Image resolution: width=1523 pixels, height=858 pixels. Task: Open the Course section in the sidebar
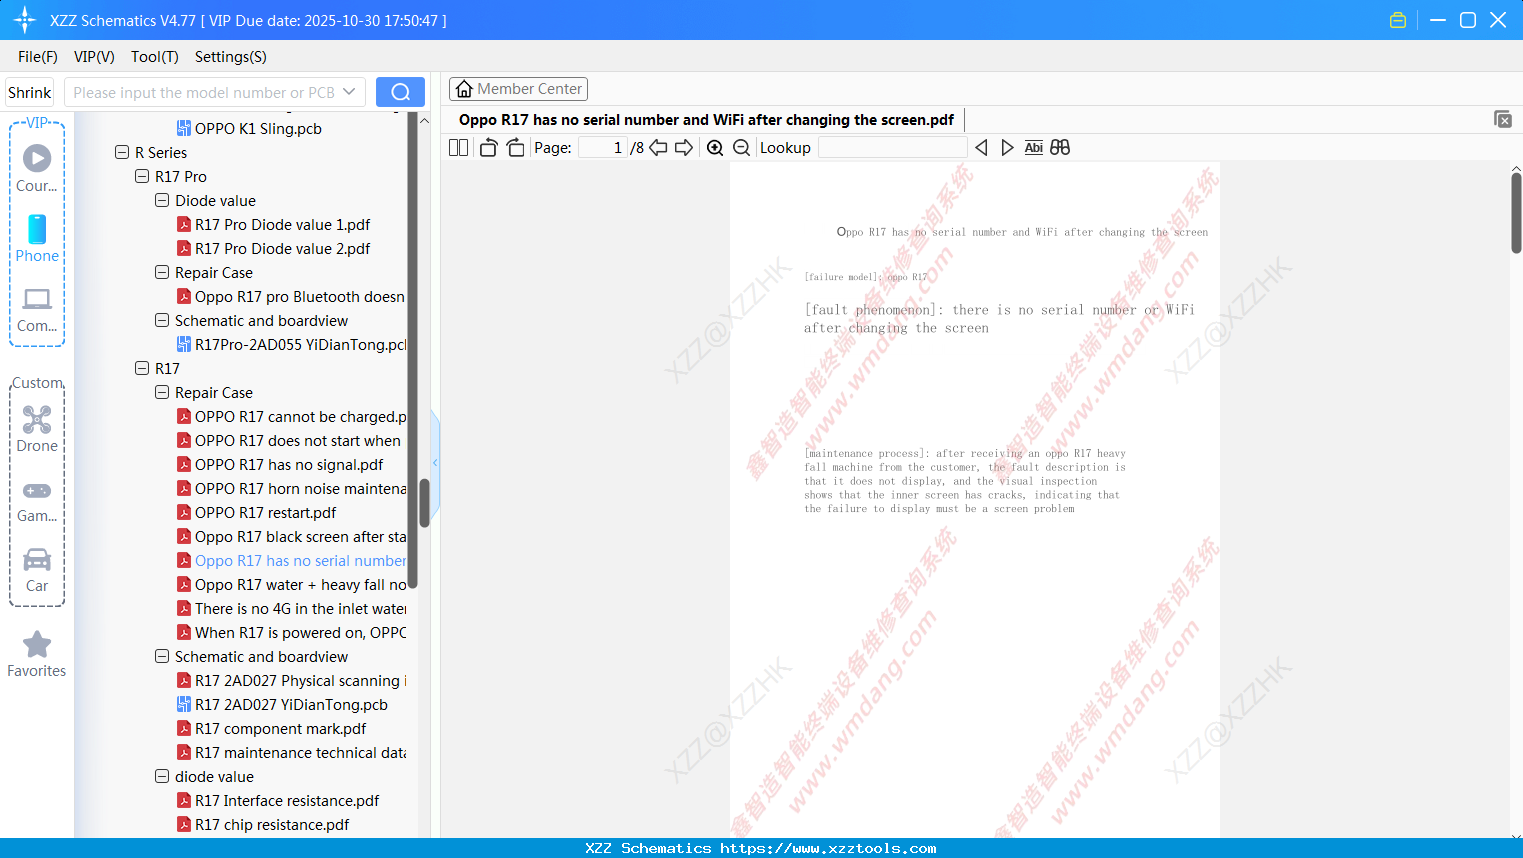(37, 168)
